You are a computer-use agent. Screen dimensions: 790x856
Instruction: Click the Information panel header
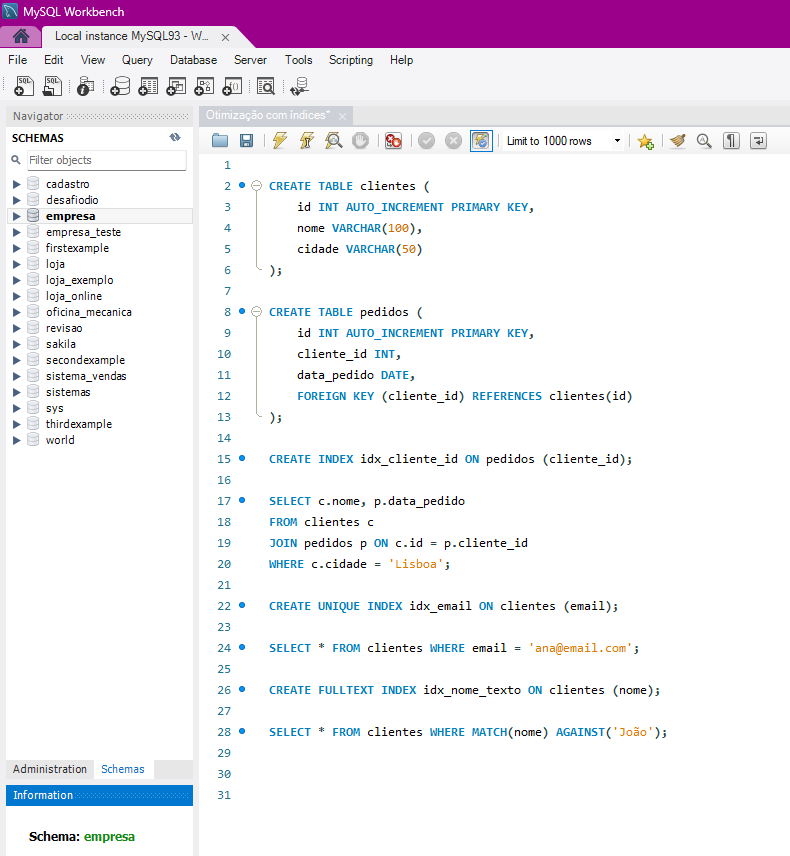[x=99, y=795]
